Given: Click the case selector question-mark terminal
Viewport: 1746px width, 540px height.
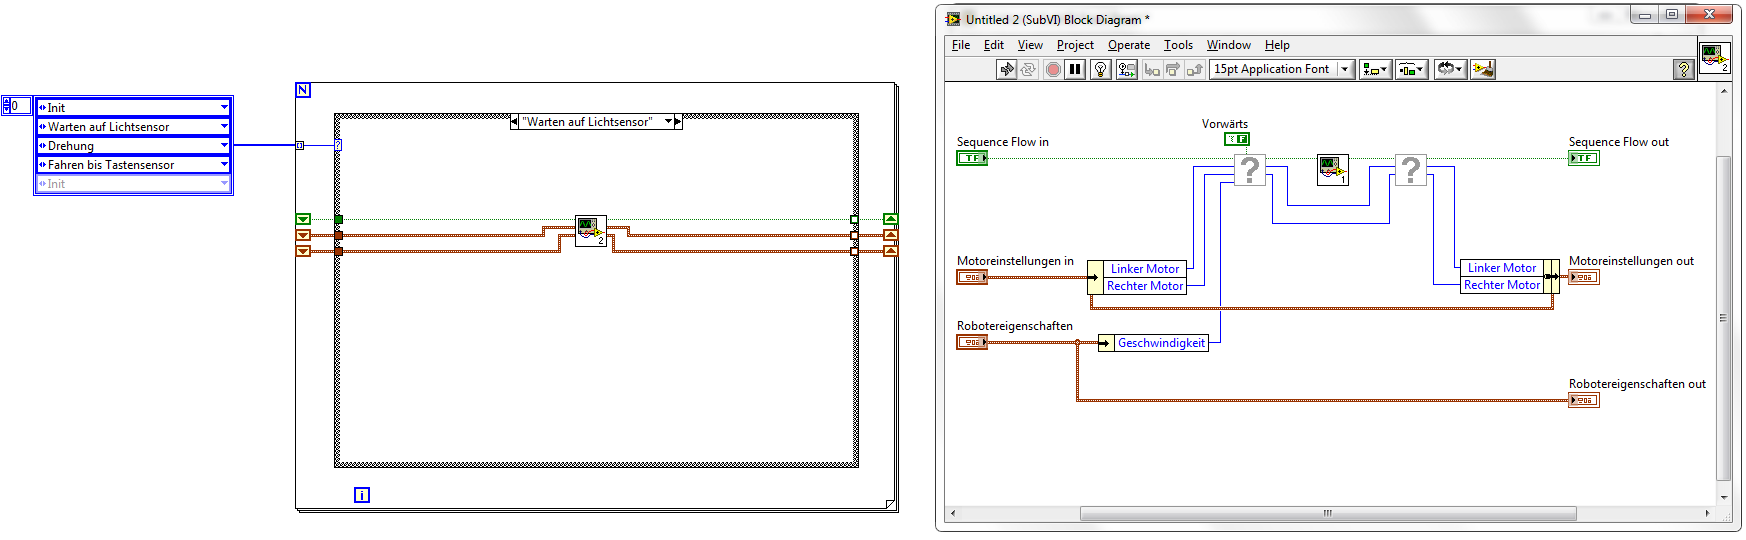Looking at the screenshot, I should pos(338,145).
